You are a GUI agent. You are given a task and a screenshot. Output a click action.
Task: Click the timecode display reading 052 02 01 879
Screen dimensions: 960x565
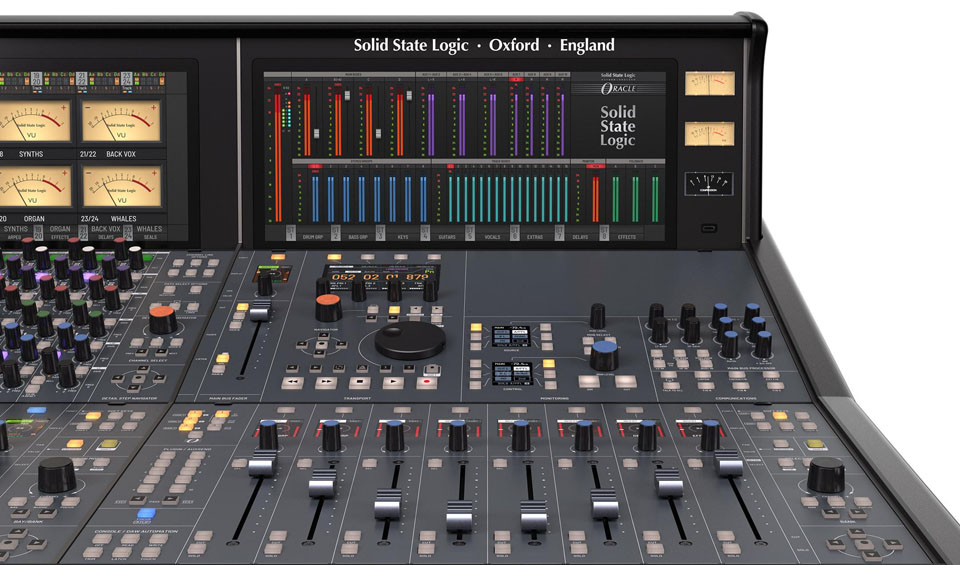coord(381,277)
